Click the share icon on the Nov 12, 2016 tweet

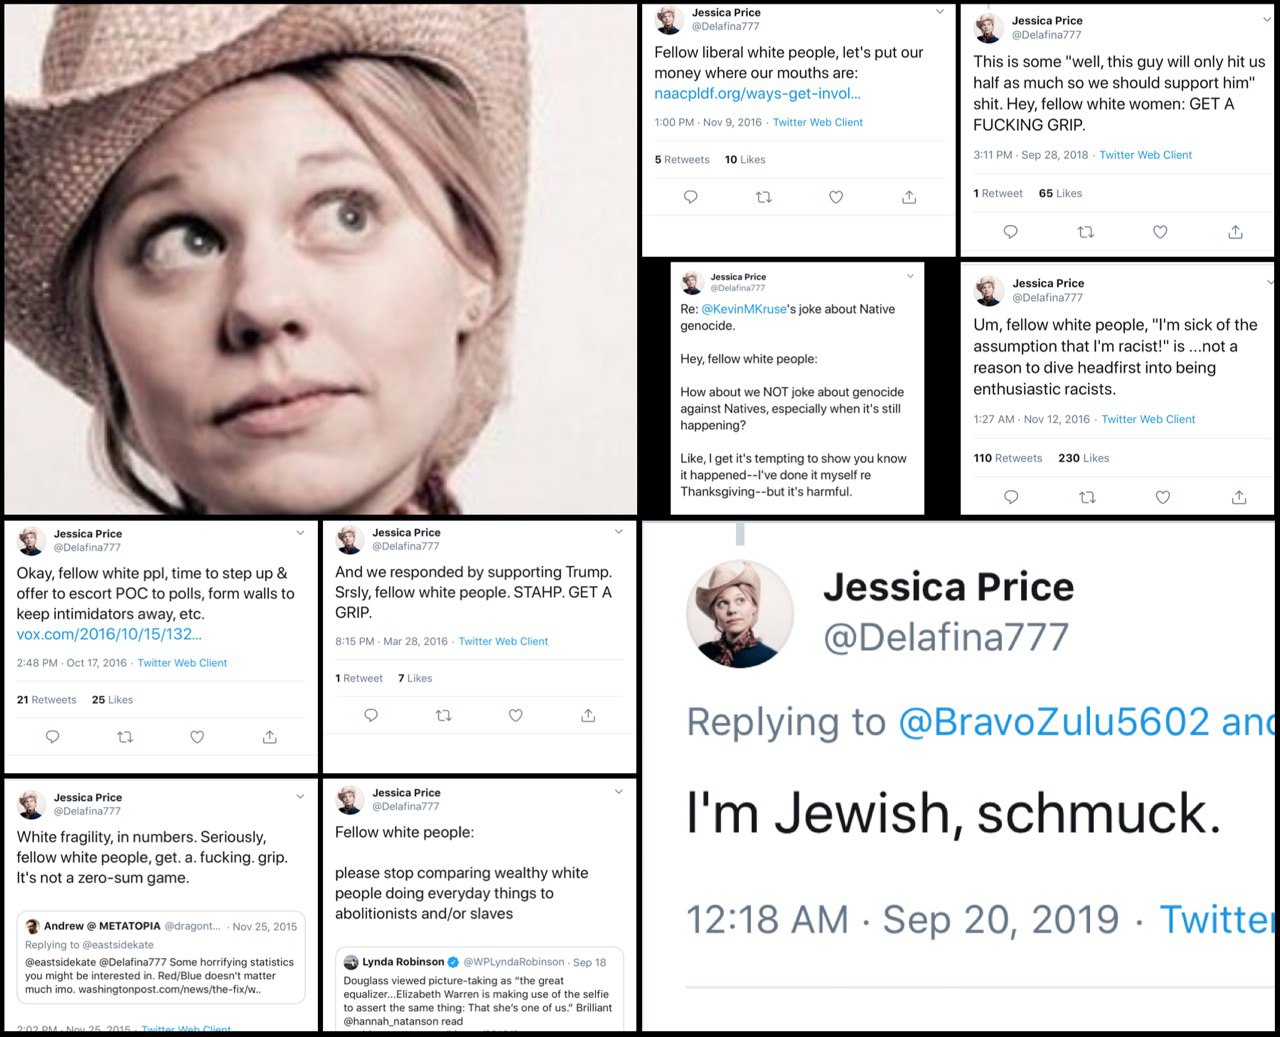1238,497
